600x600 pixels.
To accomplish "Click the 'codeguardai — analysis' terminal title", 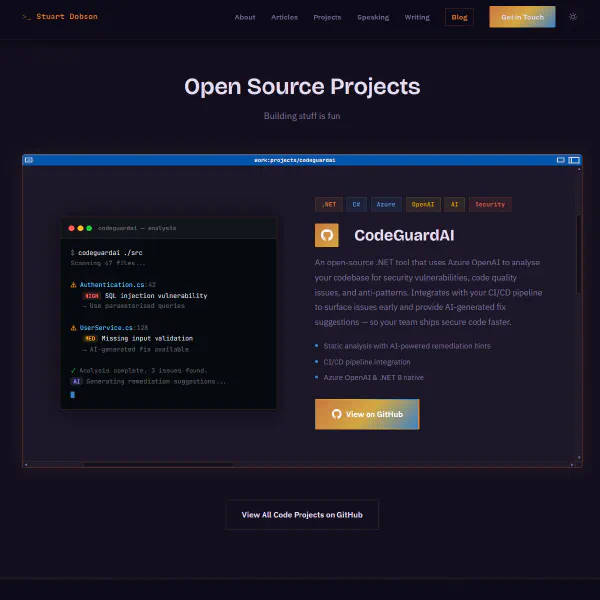I will 137,228.
